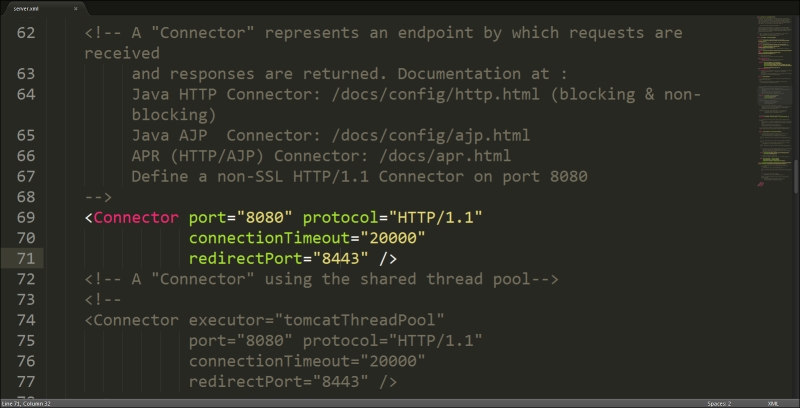
Task: Place cursor in the port="8080" value on line 69
Action: coord(264,218)
